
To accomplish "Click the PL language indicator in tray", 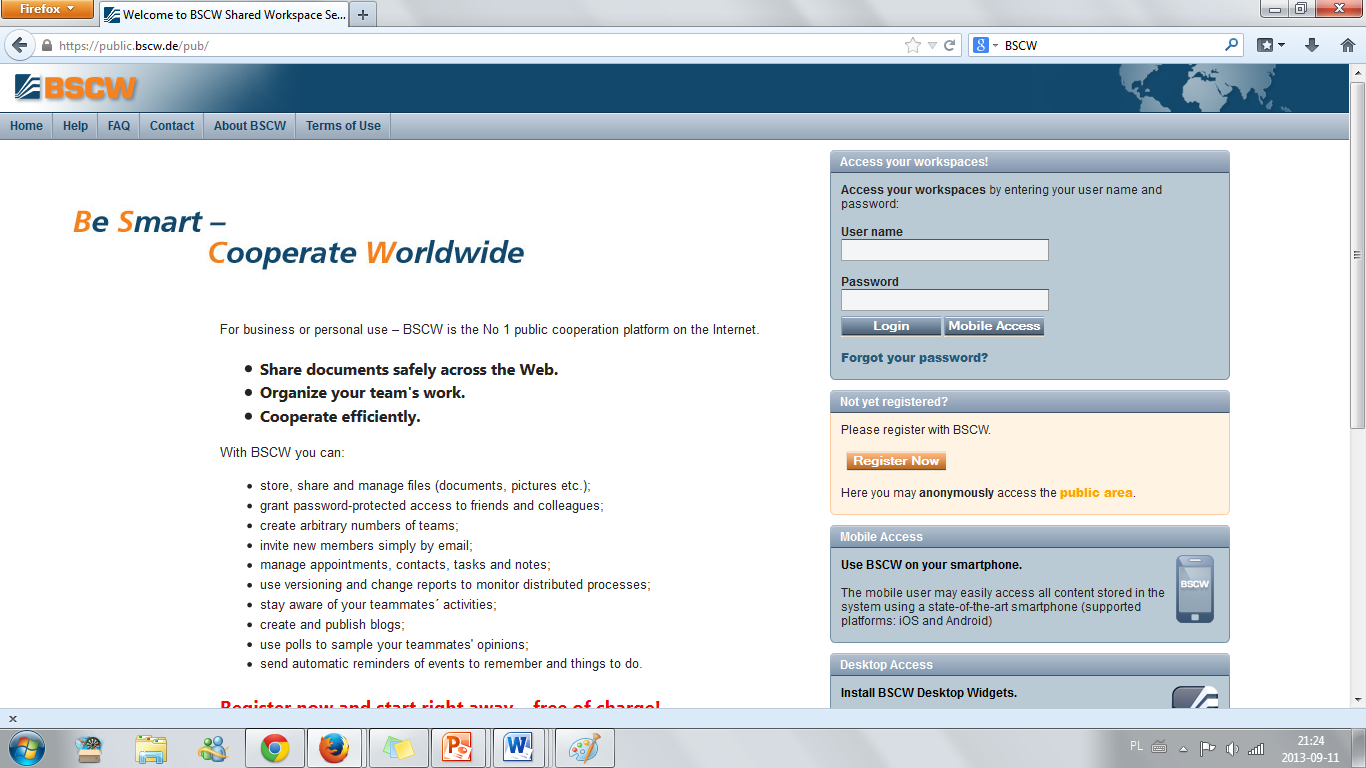I will (1136, 746).
